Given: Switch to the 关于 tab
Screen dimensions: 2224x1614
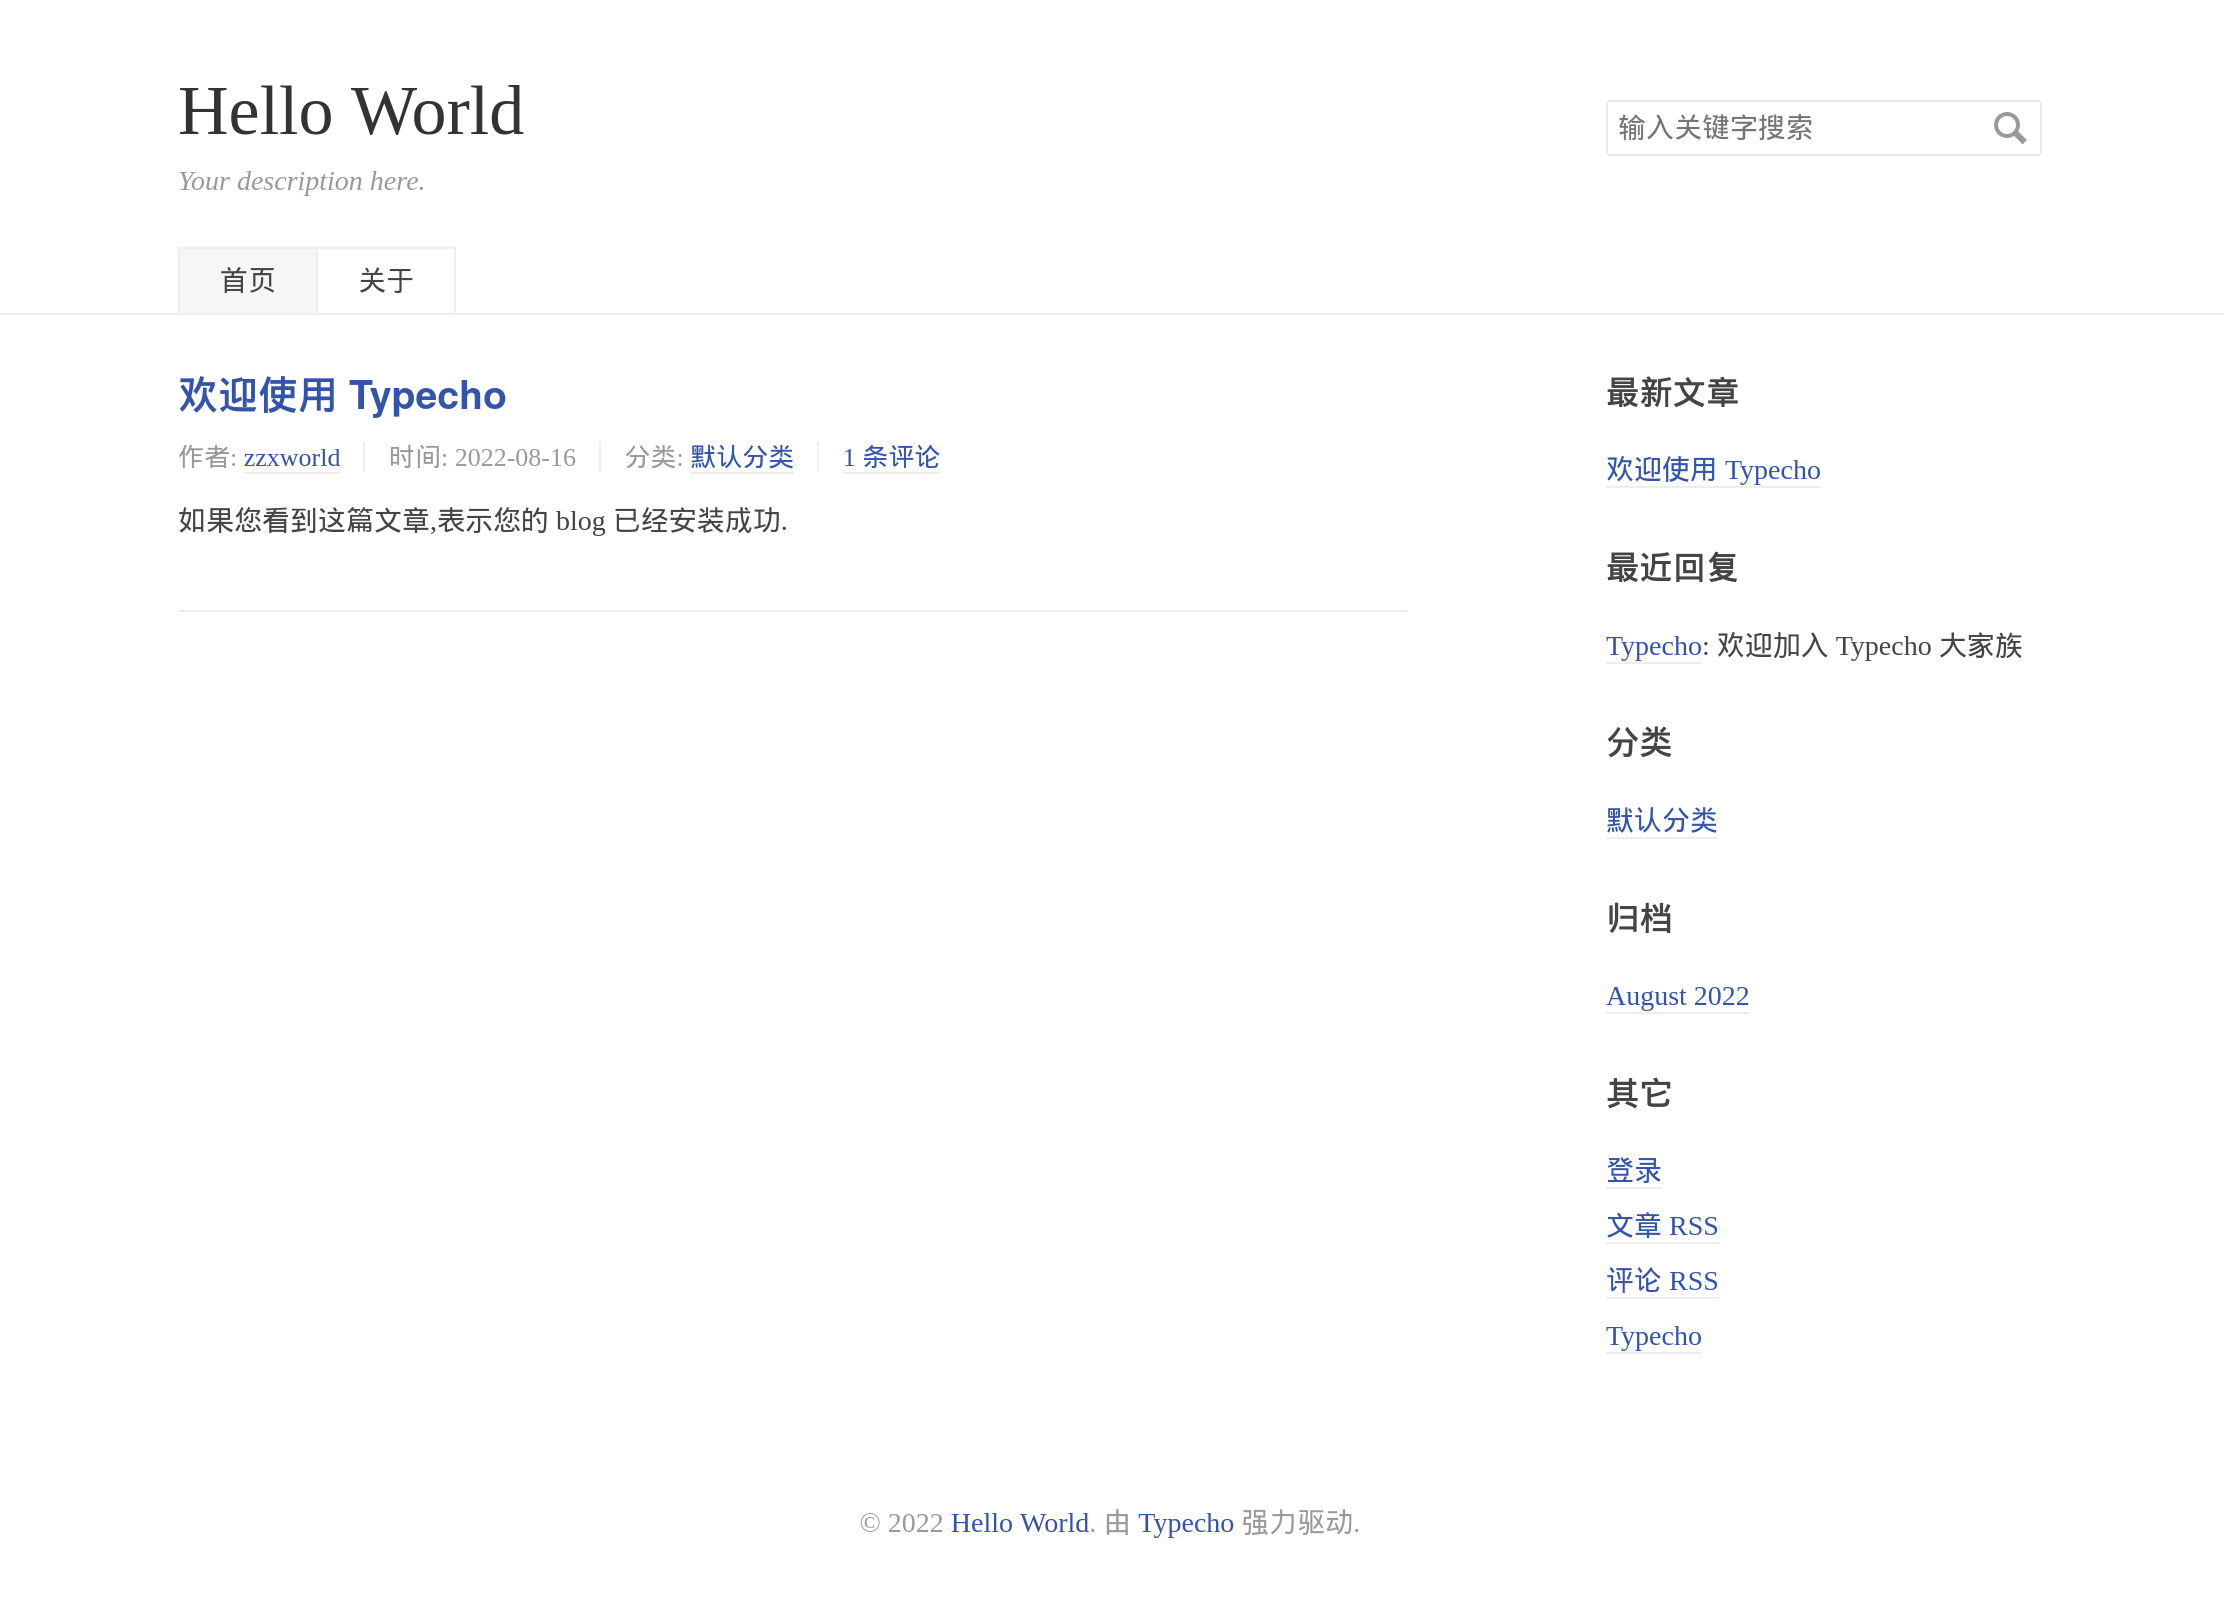Looking at the screenshot, I should [386, 280].
